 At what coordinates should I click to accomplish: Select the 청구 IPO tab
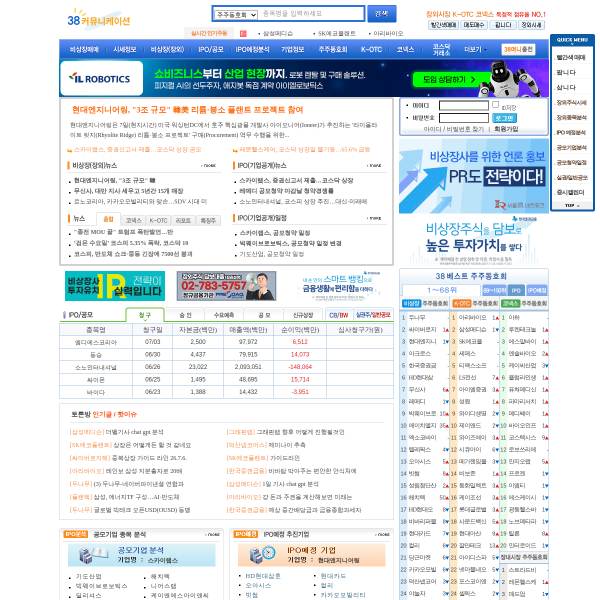pyautogui.click(x=145, y=315)
